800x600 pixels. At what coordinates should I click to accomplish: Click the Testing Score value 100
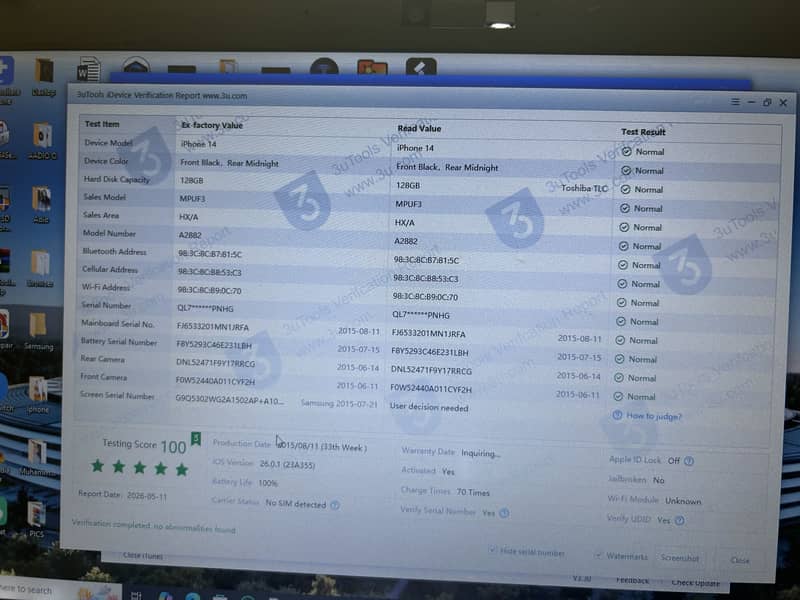tap(173, 447)
